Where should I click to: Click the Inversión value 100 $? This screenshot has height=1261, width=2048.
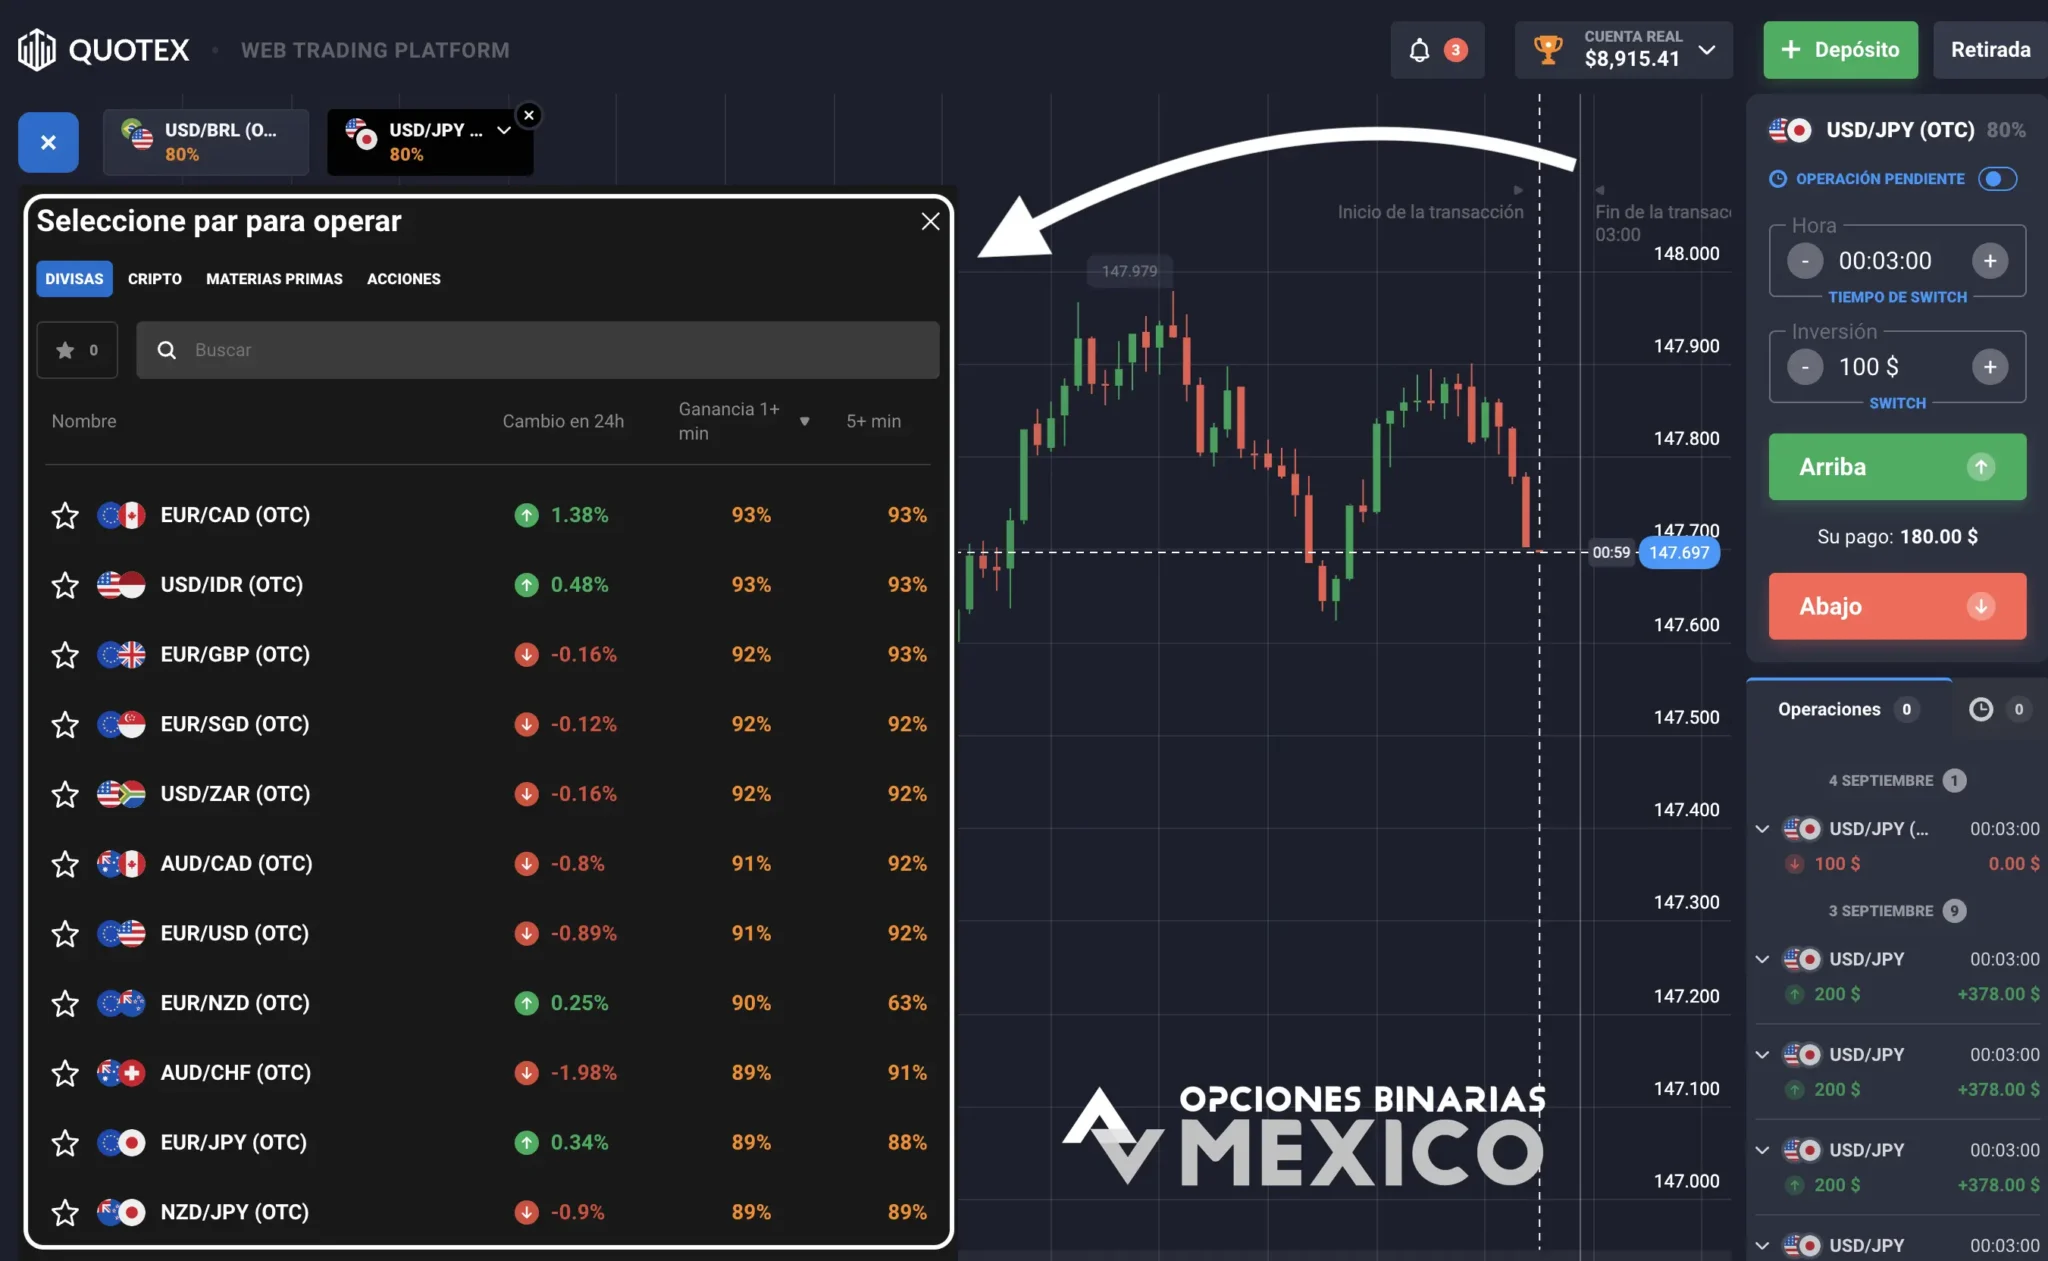pyautogui.click(x=1868, y=367)
